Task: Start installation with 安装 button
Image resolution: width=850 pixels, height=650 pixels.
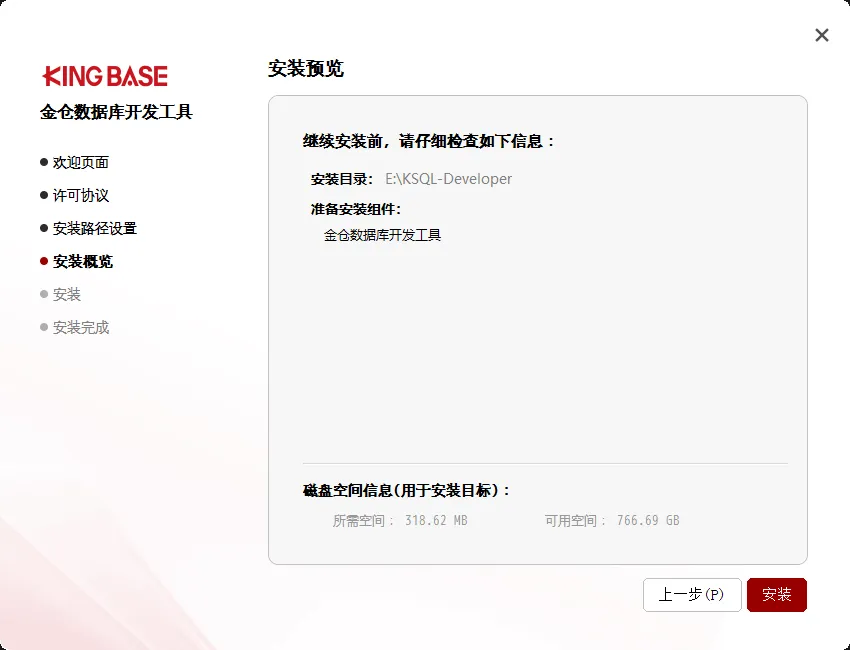Action: point(777,595)
